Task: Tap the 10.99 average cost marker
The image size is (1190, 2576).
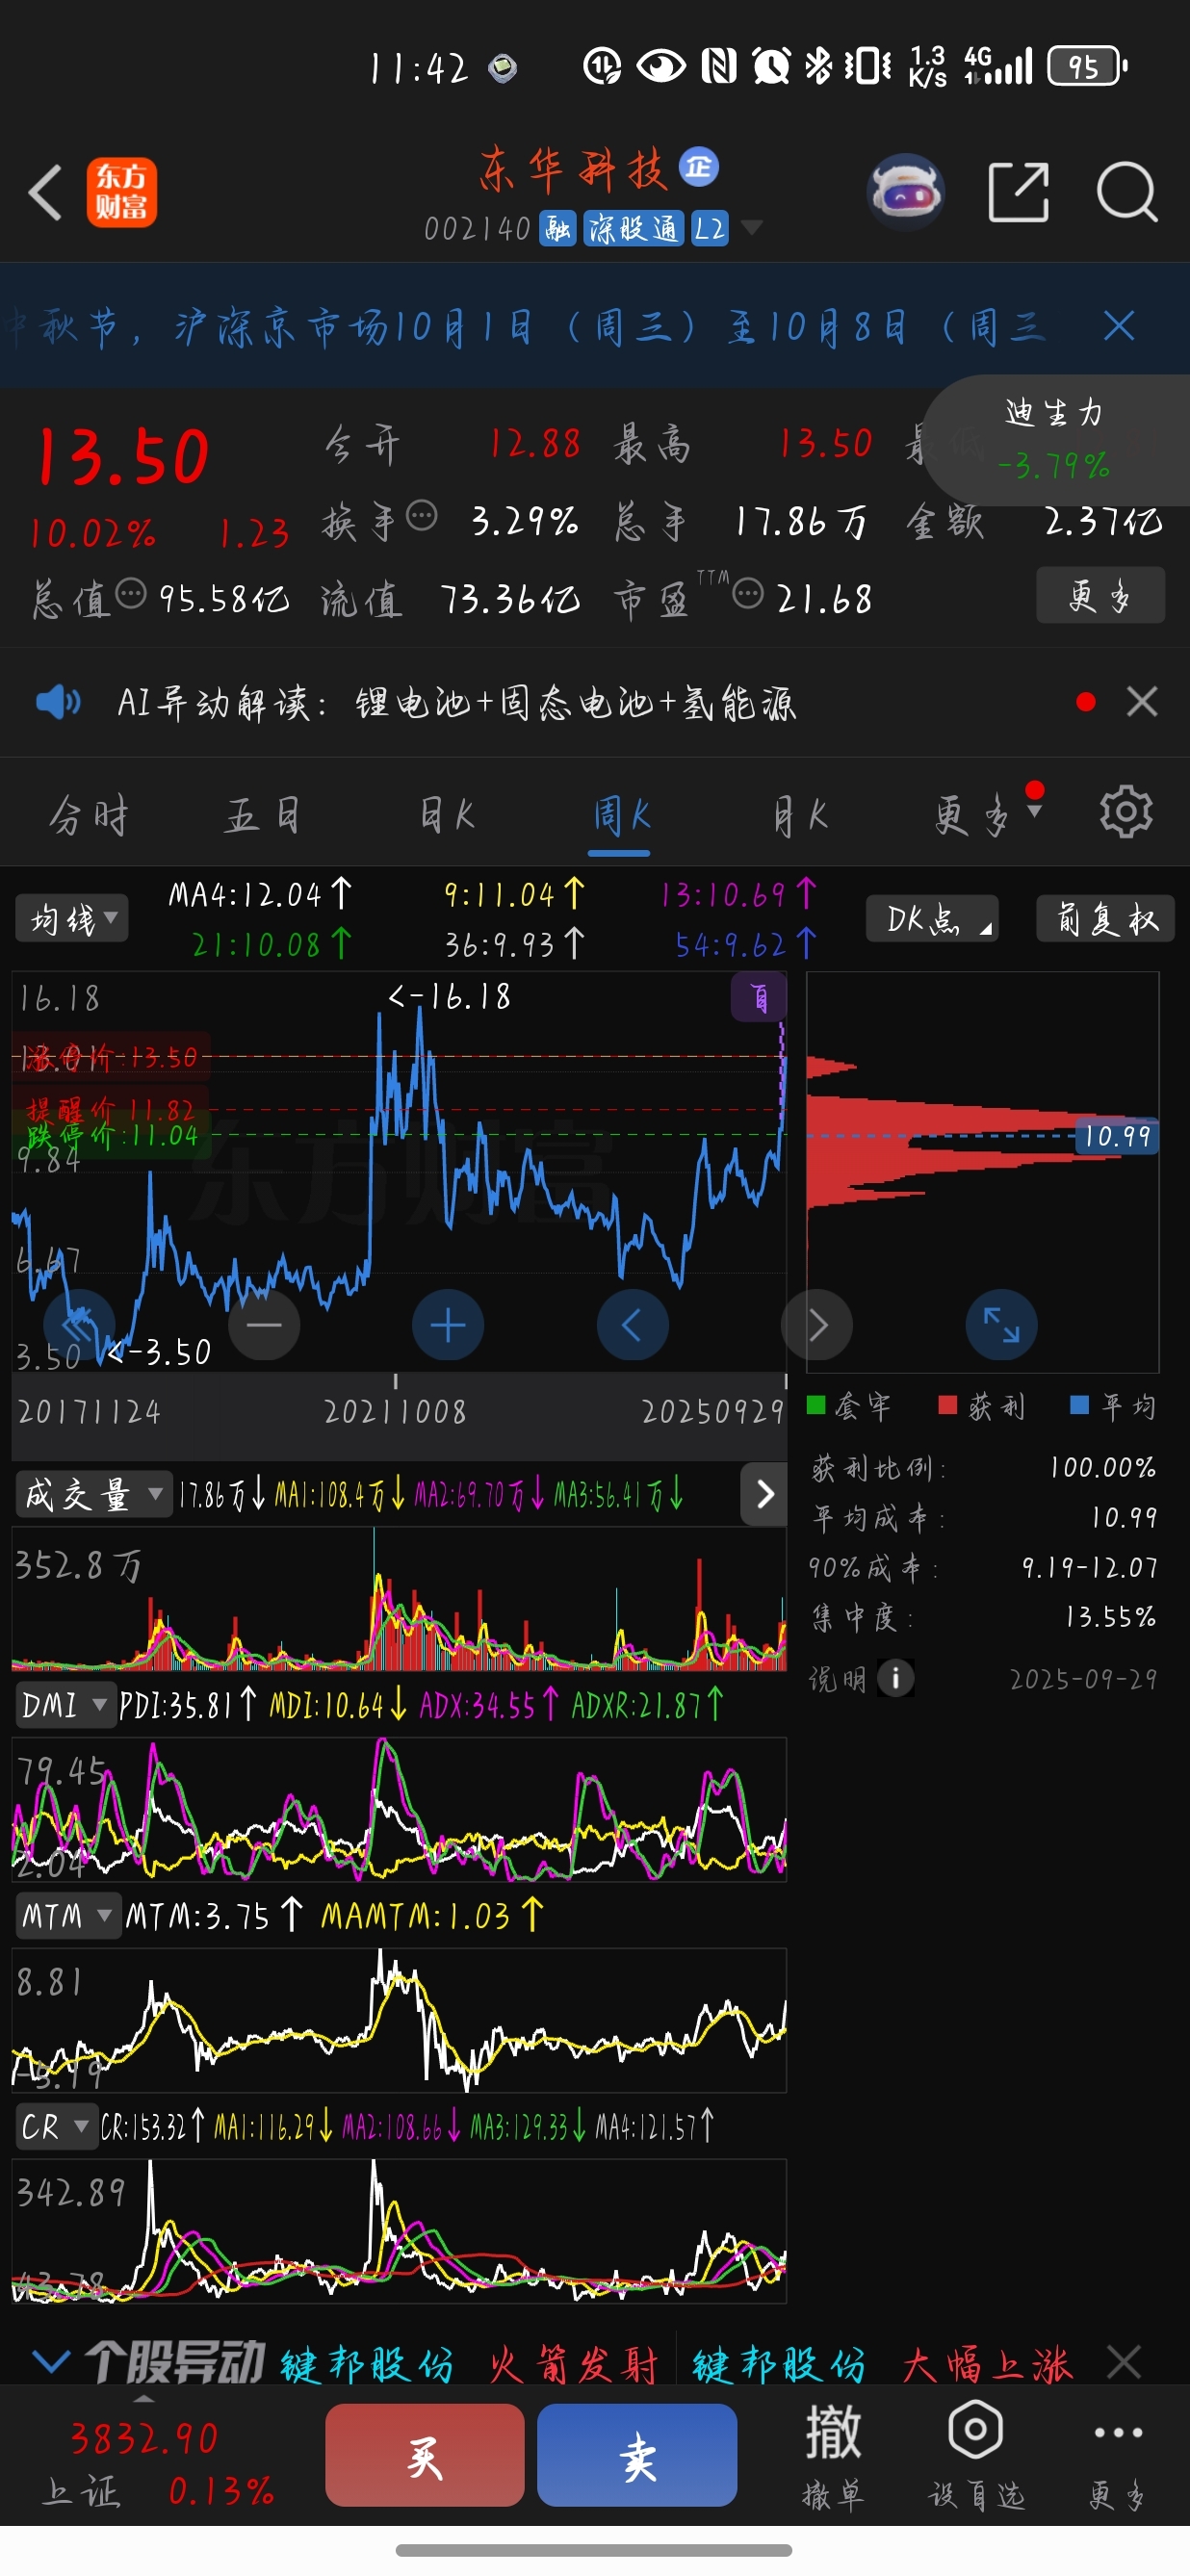Action: pyautogui.click(x=1117, y=1136)
